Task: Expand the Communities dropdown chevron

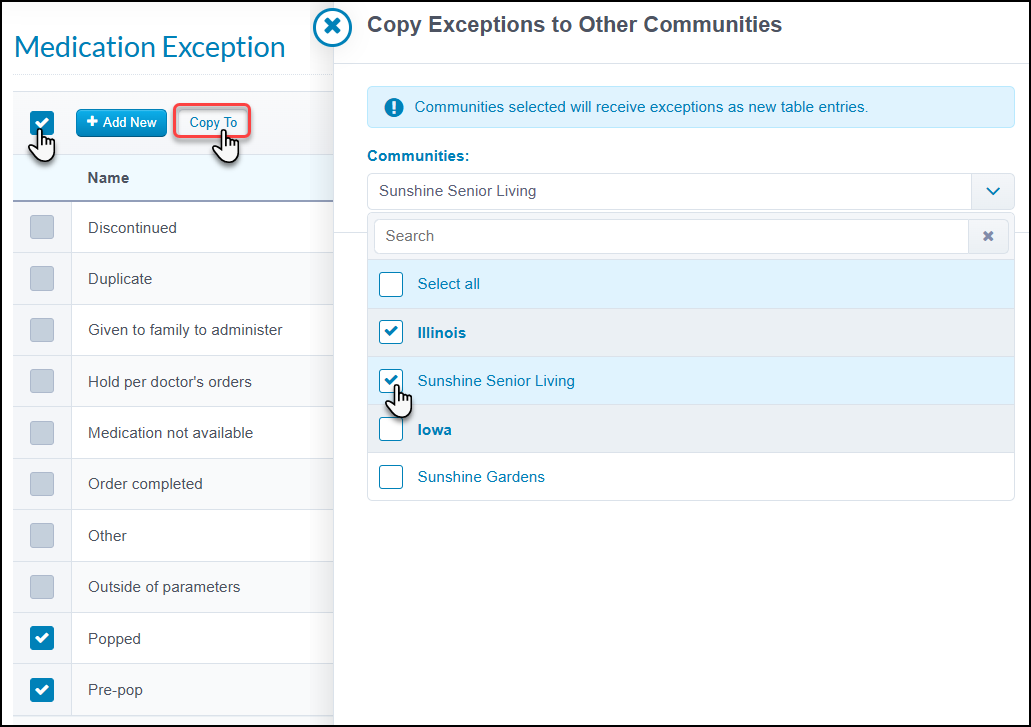Action: [x=993, y=191]
